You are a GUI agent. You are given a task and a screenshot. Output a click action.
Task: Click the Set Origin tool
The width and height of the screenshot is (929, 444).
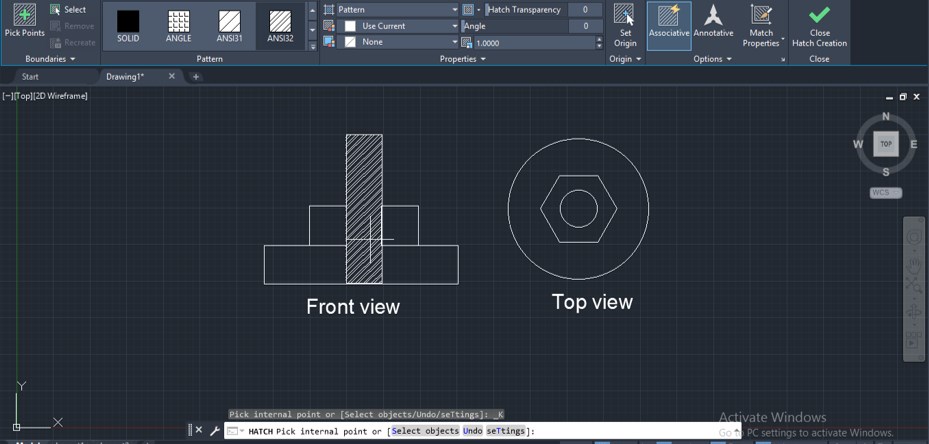pyautogui.click(x=625, y=26)
